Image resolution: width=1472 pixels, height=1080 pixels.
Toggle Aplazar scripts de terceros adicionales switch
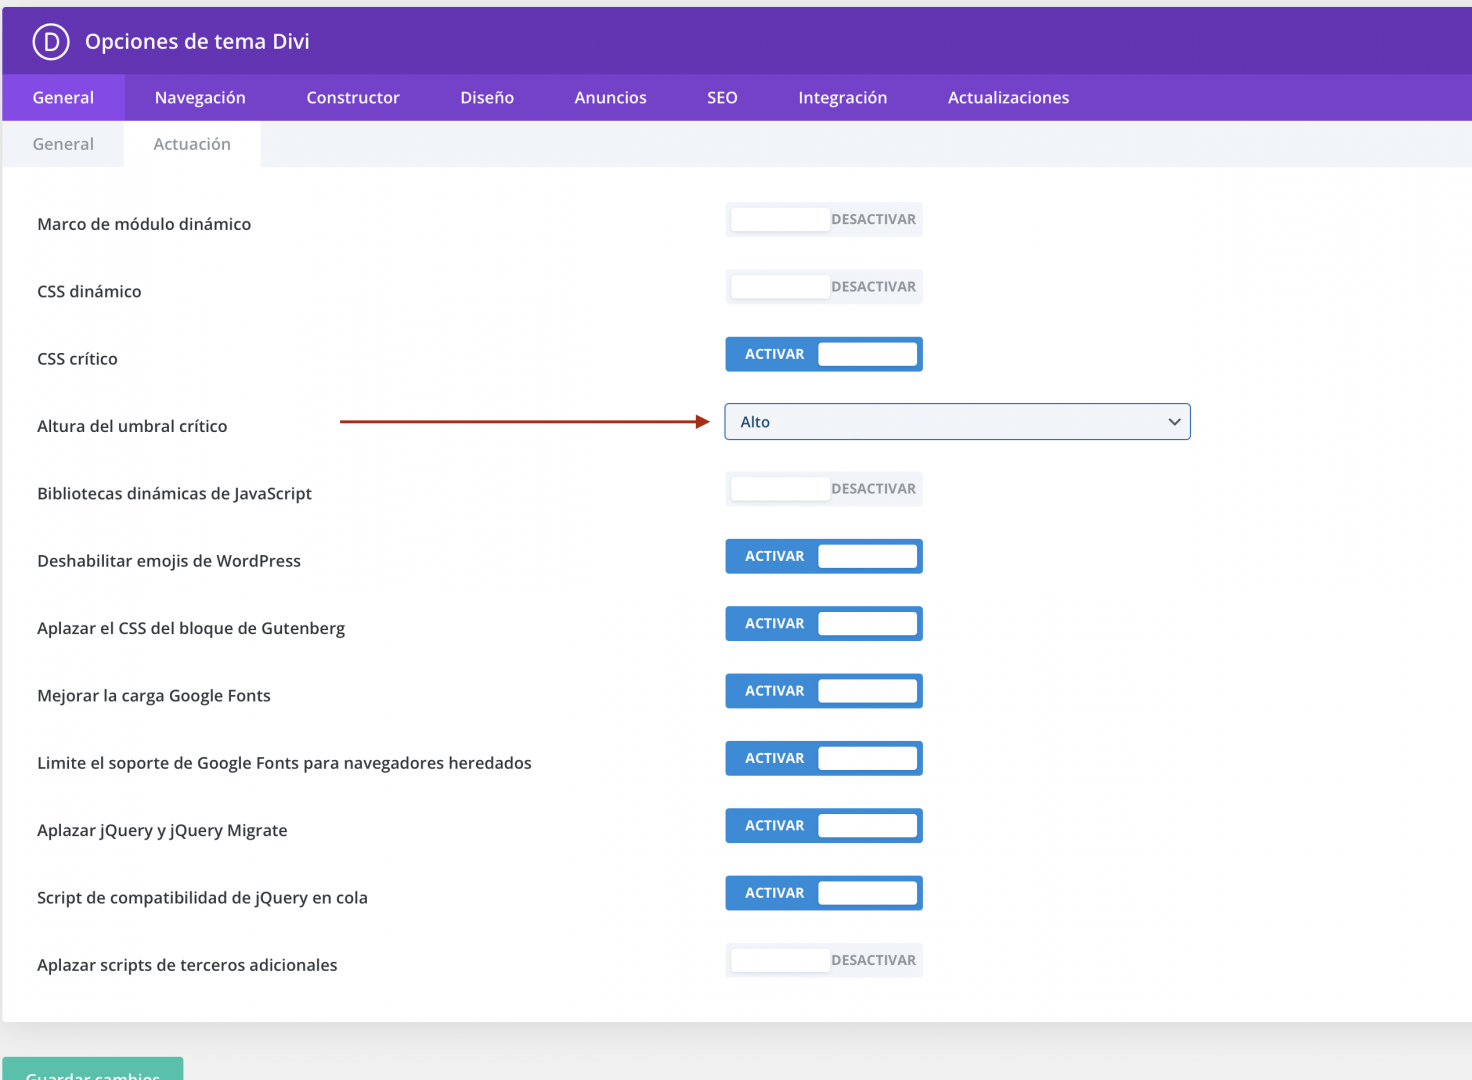pyautogui.click(x=824, y=960)
